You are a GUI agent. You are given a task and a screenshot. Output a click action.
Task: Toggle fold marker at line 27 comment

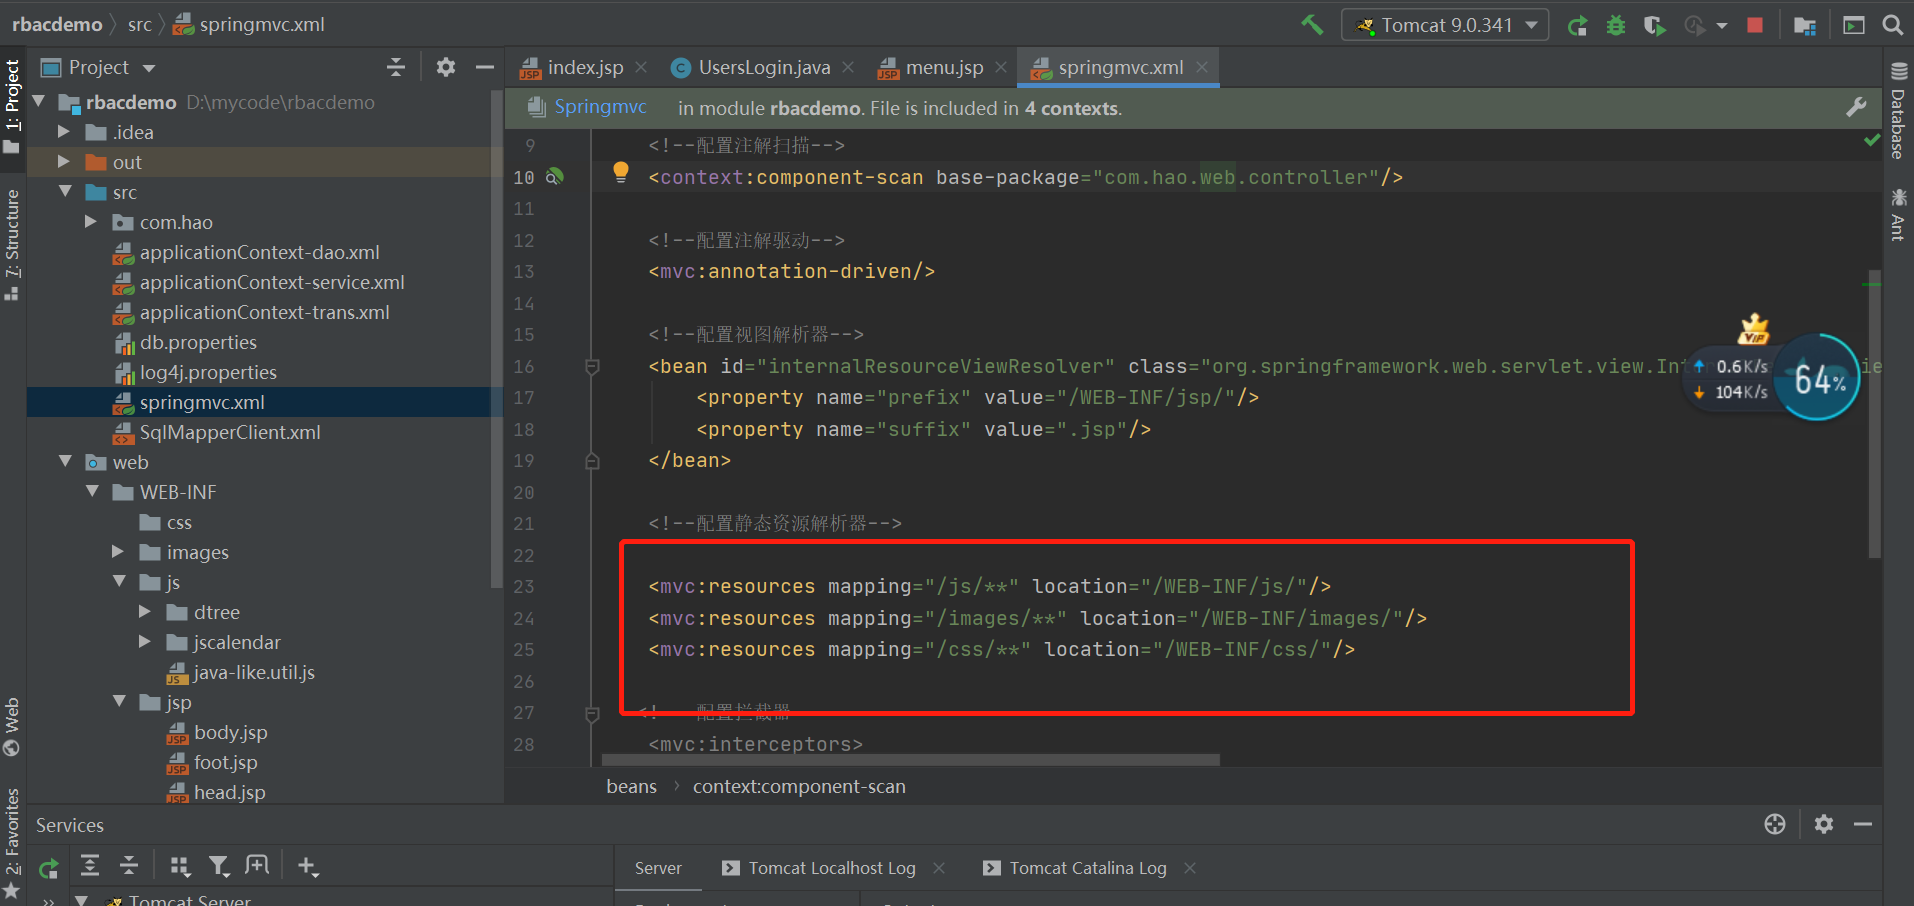coord(592,713)
